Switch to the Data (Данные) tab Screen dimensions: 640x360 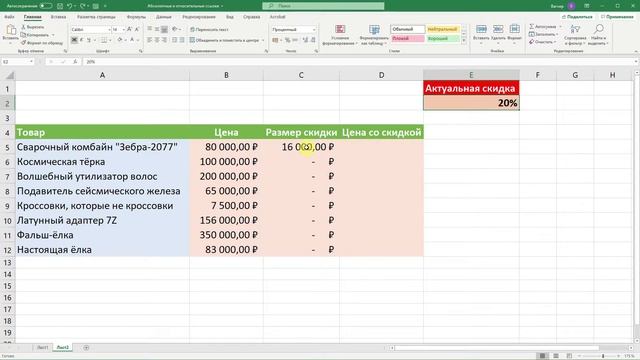(164, 17)
